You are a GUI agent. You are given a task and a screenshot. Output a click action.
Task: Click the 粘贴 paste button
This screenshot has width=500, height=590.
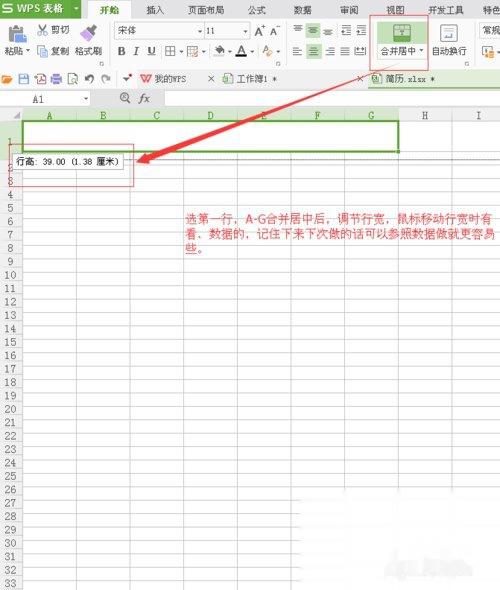coord(17,40)
